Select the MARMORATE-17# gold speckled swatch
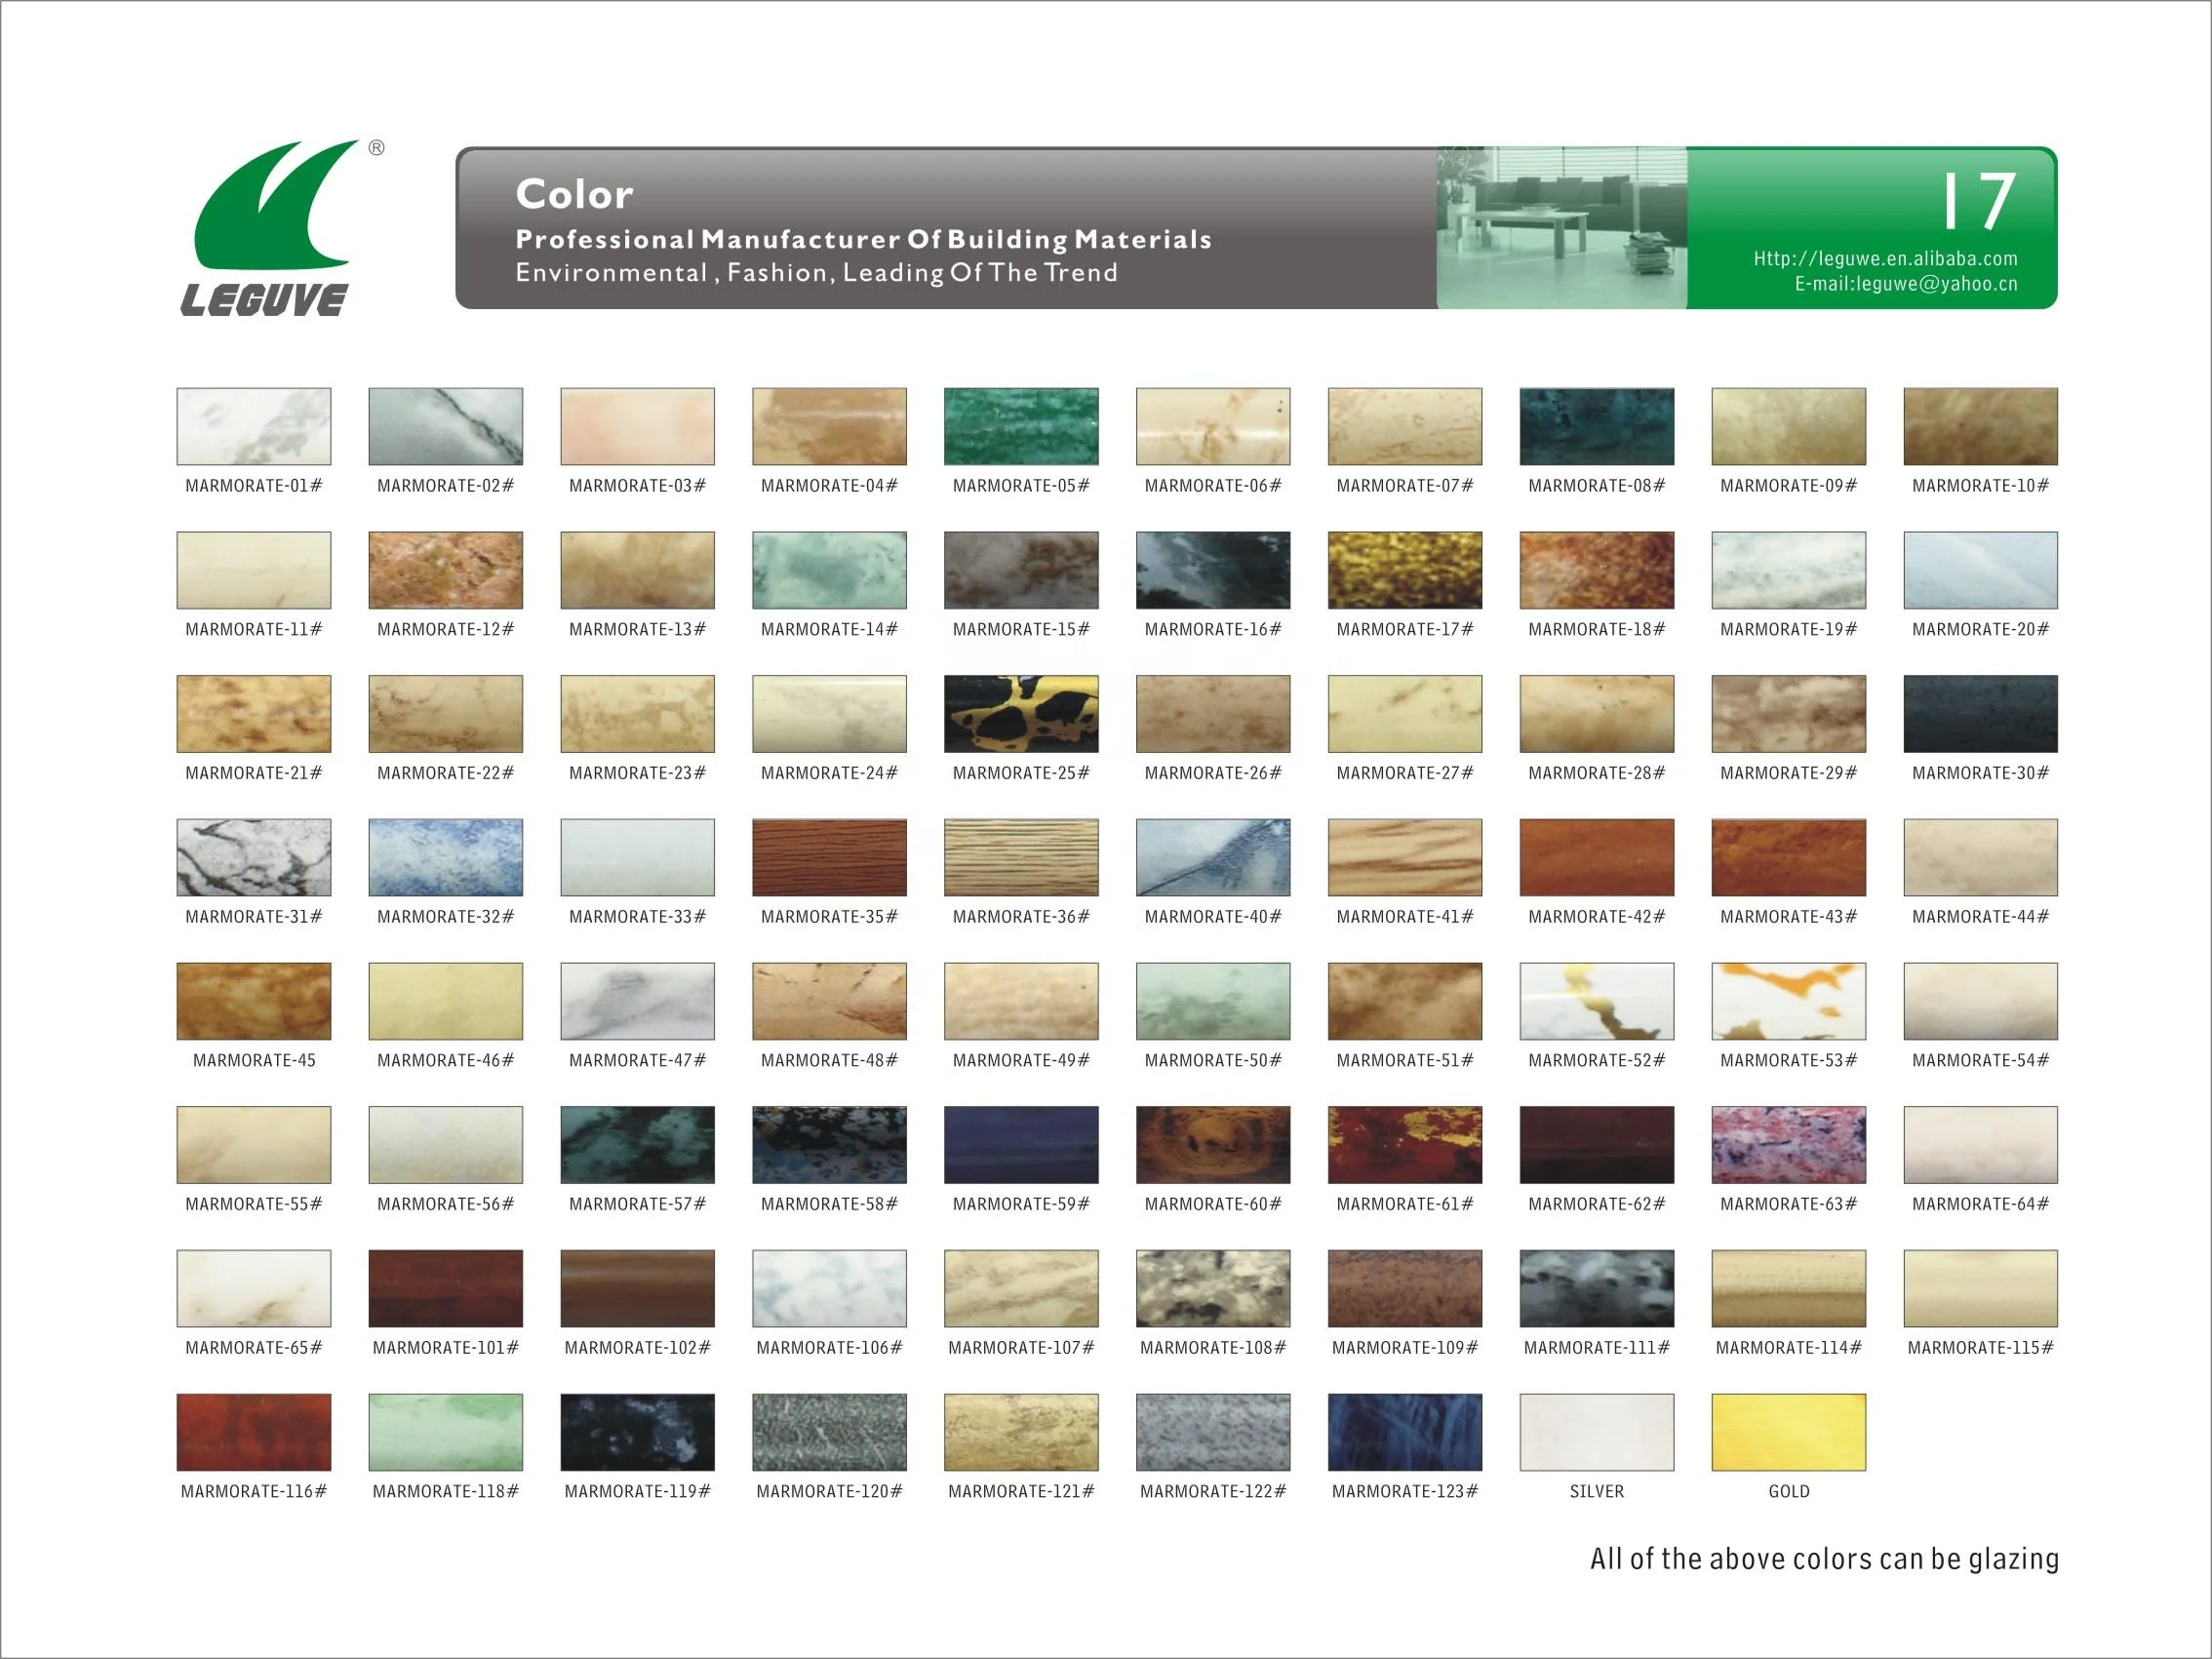The image size is (2212, 1659). [x=1404, y=570]
